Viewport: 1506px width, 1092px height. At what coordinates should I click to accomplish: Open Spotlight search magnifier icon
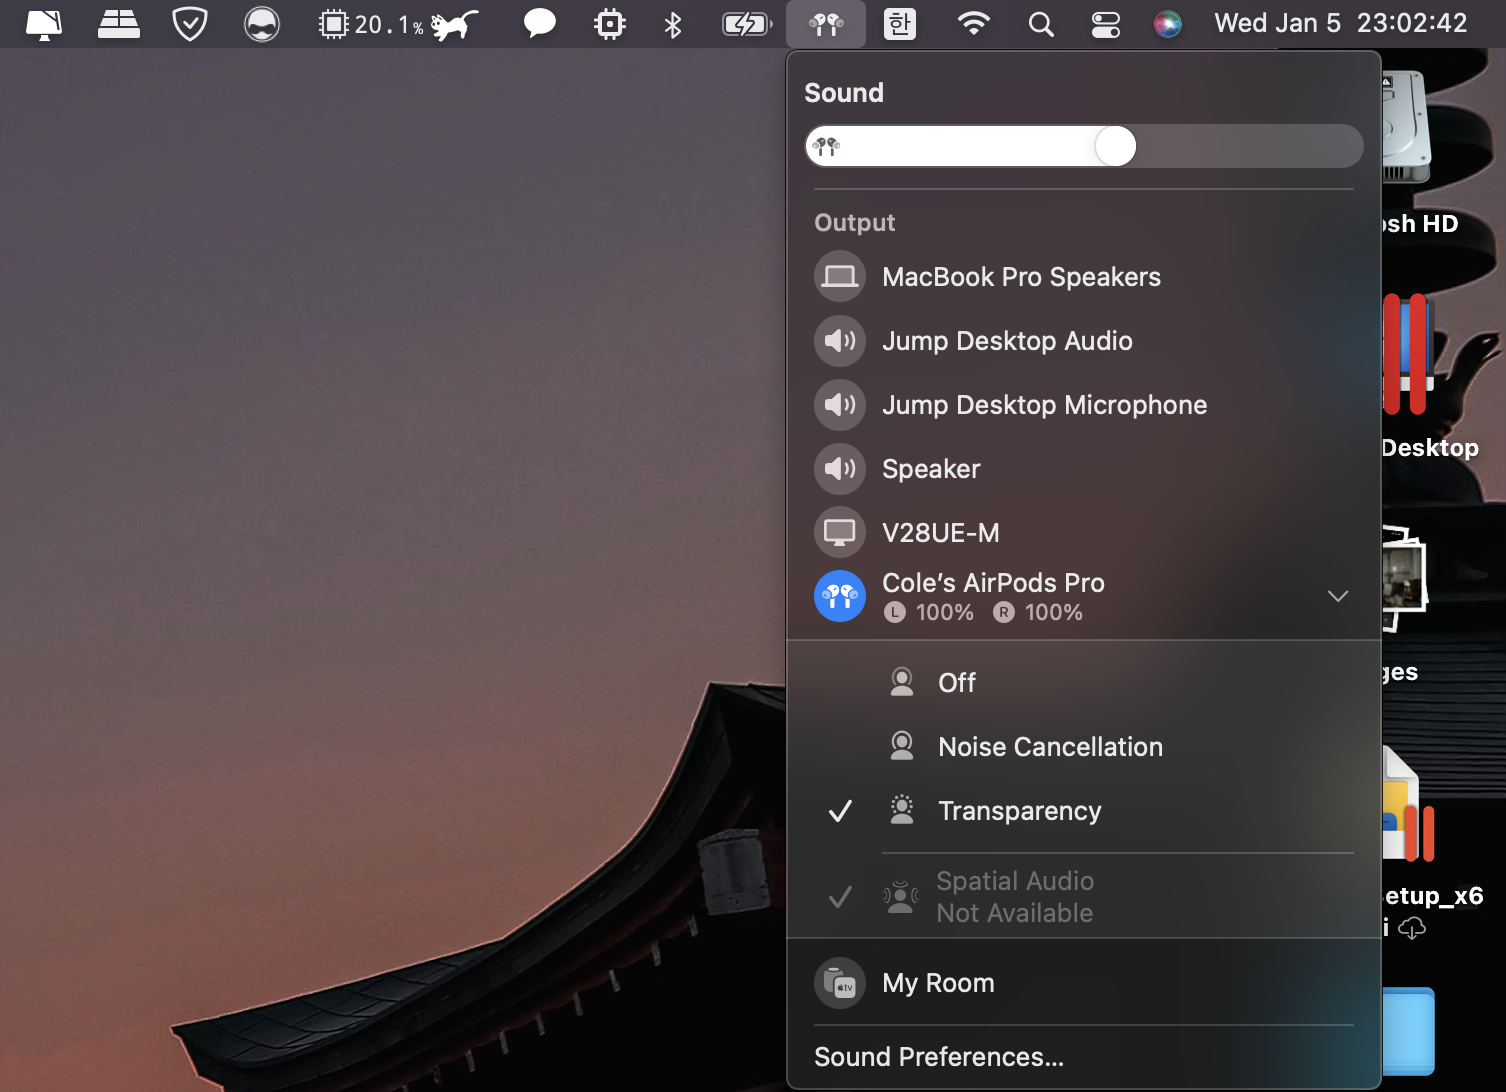(1041, 24)
